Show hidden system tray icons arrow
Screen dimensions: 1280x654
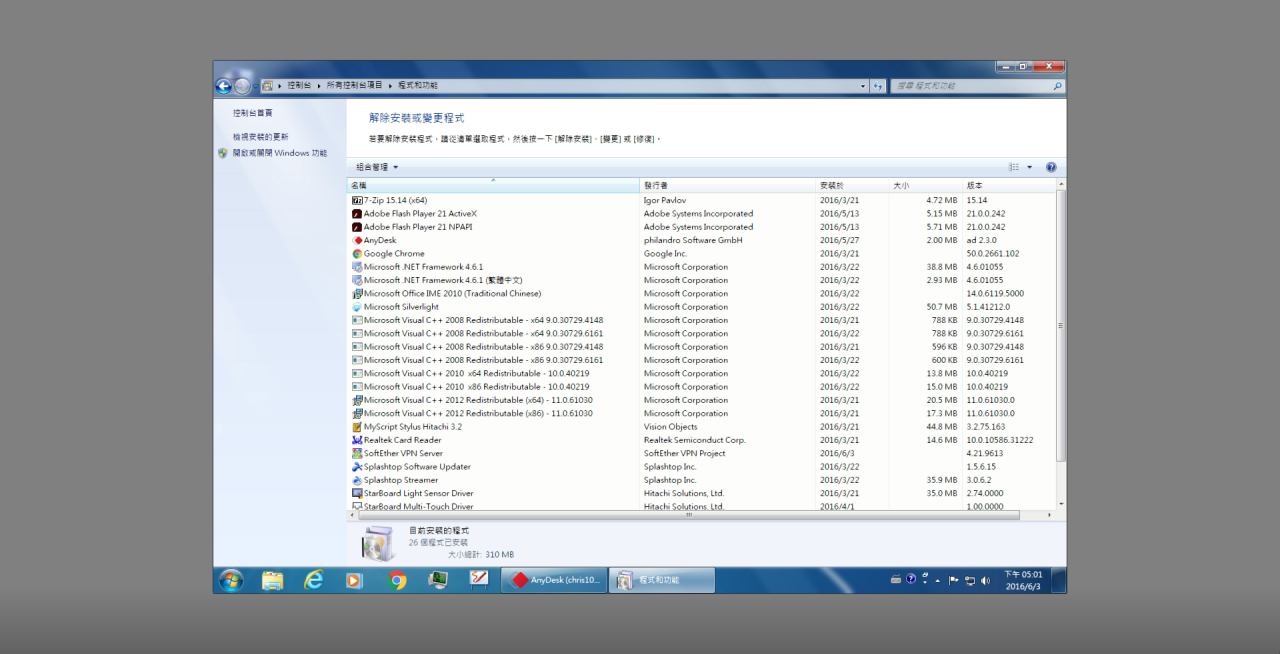939,580
